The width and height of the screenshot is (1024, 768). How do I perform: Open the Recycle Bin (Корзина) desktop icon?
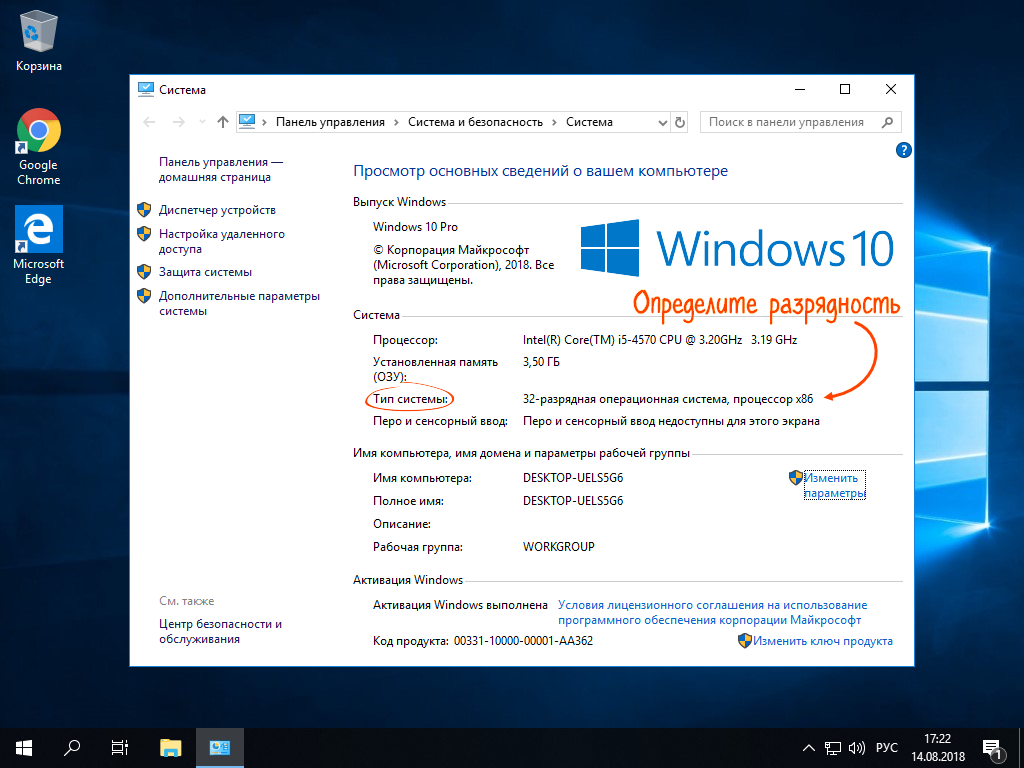(x=39, y=40)
